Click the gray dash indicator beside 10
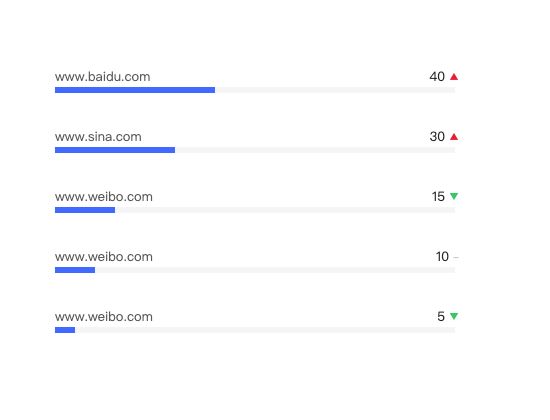 coord(456,257)
